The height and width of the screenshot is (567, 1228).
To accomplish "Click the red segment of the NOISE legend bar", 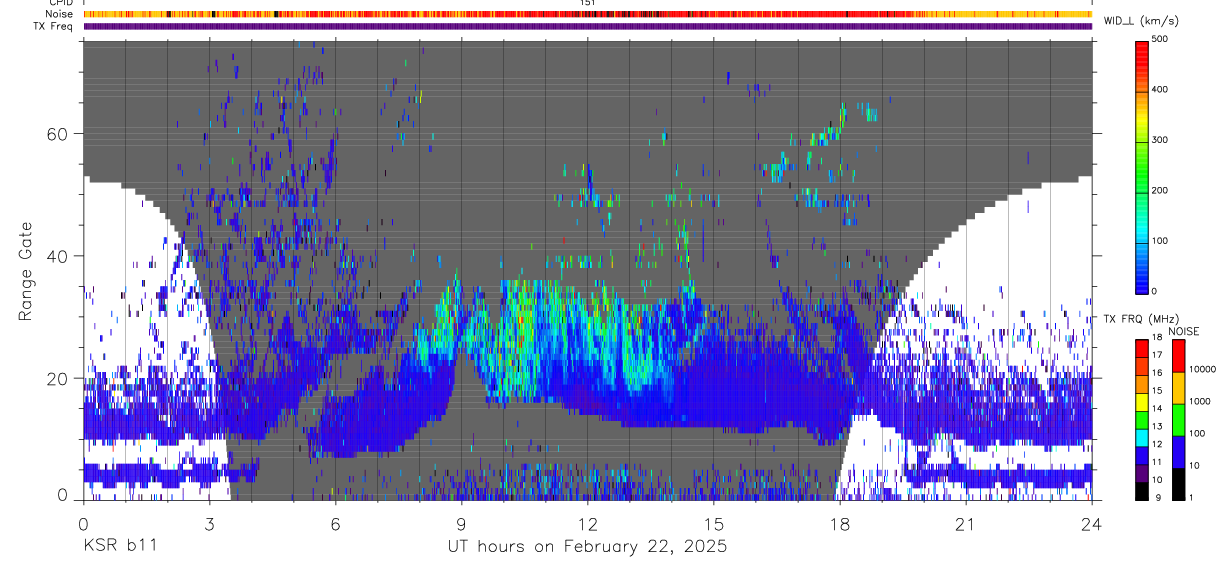I will 1178,355.
